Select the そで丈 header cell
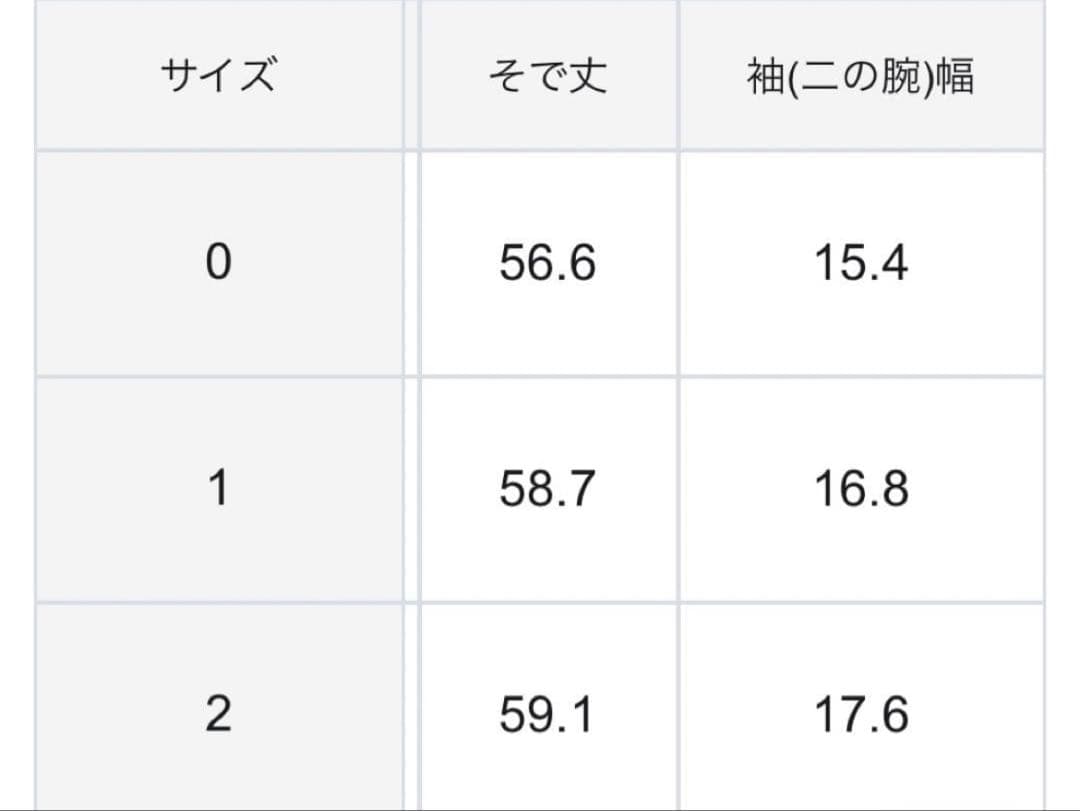The width and height of the screenshot is (1080, 811). (547, 76)
